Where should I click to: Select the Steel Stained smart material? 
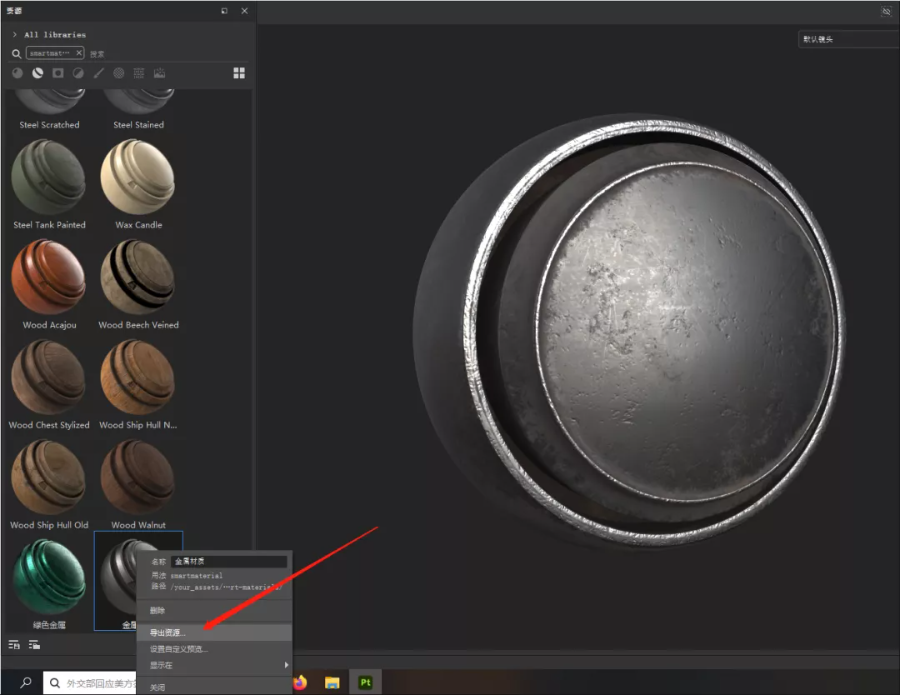point(138,109)
